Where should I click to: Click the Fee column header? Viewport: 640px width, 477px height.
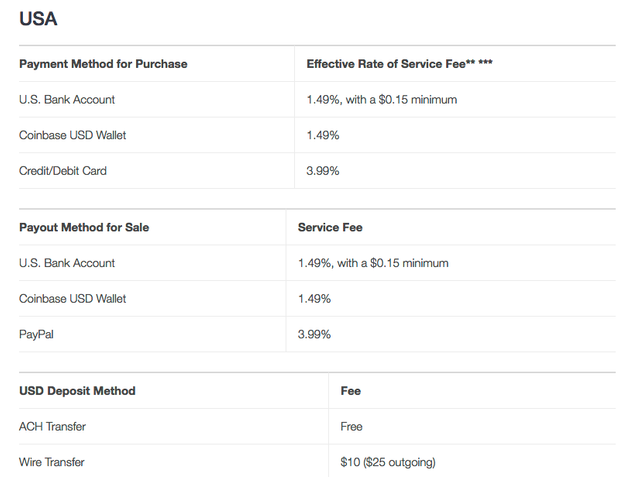pos(351,391)
